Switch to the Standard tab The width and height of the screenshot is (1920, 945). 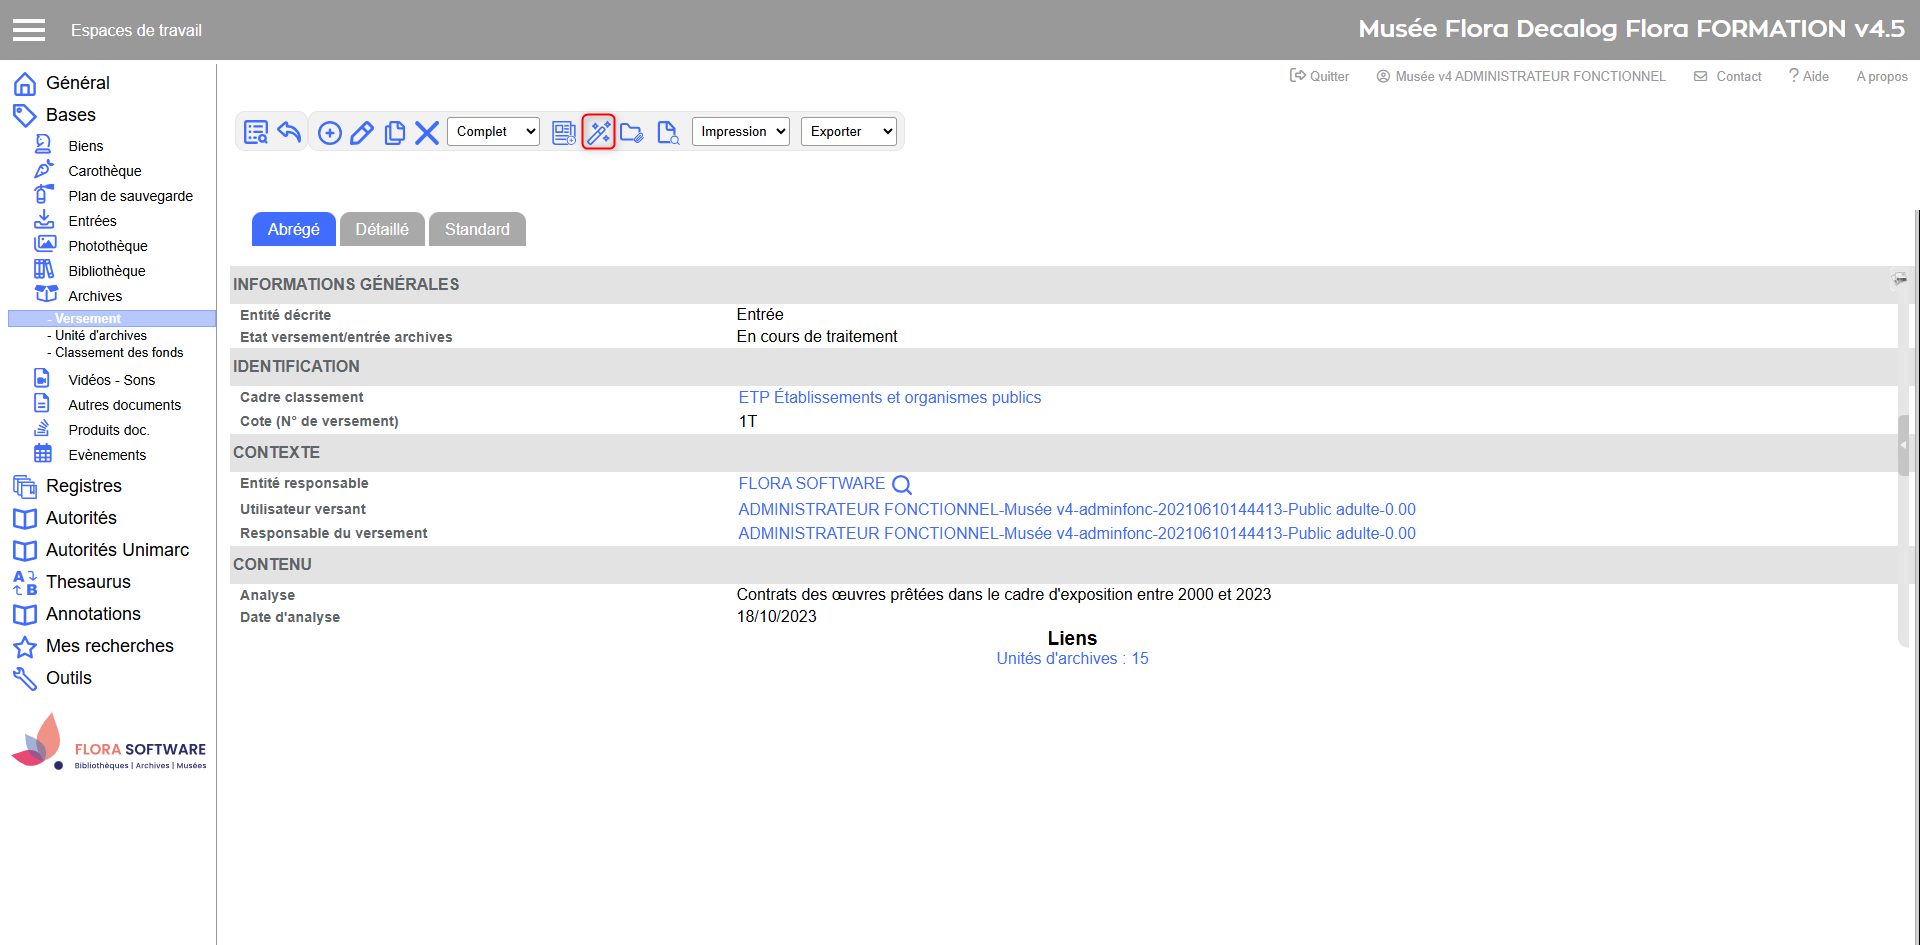[477, 229]
